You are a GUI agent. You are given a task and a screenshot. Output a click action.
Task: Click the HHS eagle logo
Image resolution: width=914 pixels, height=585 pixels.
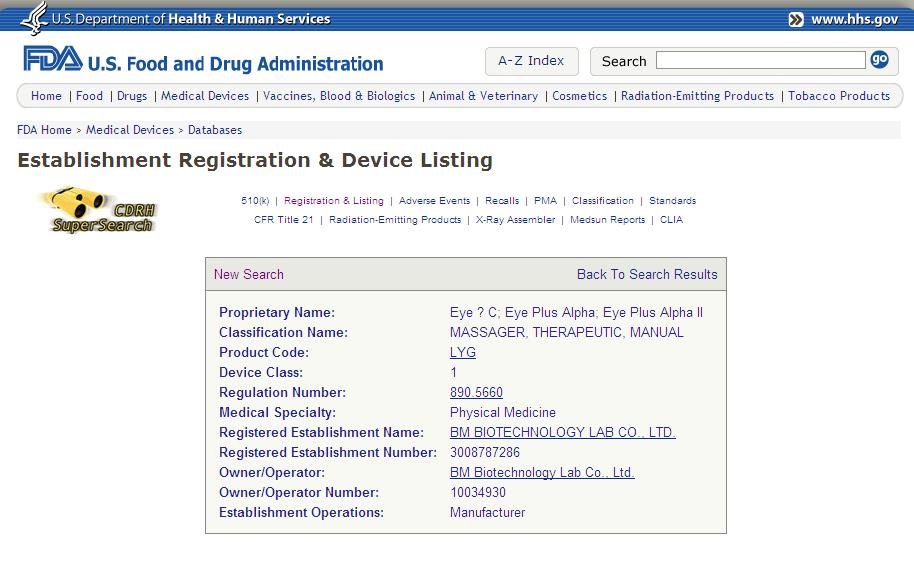click(x=34, y=17)
